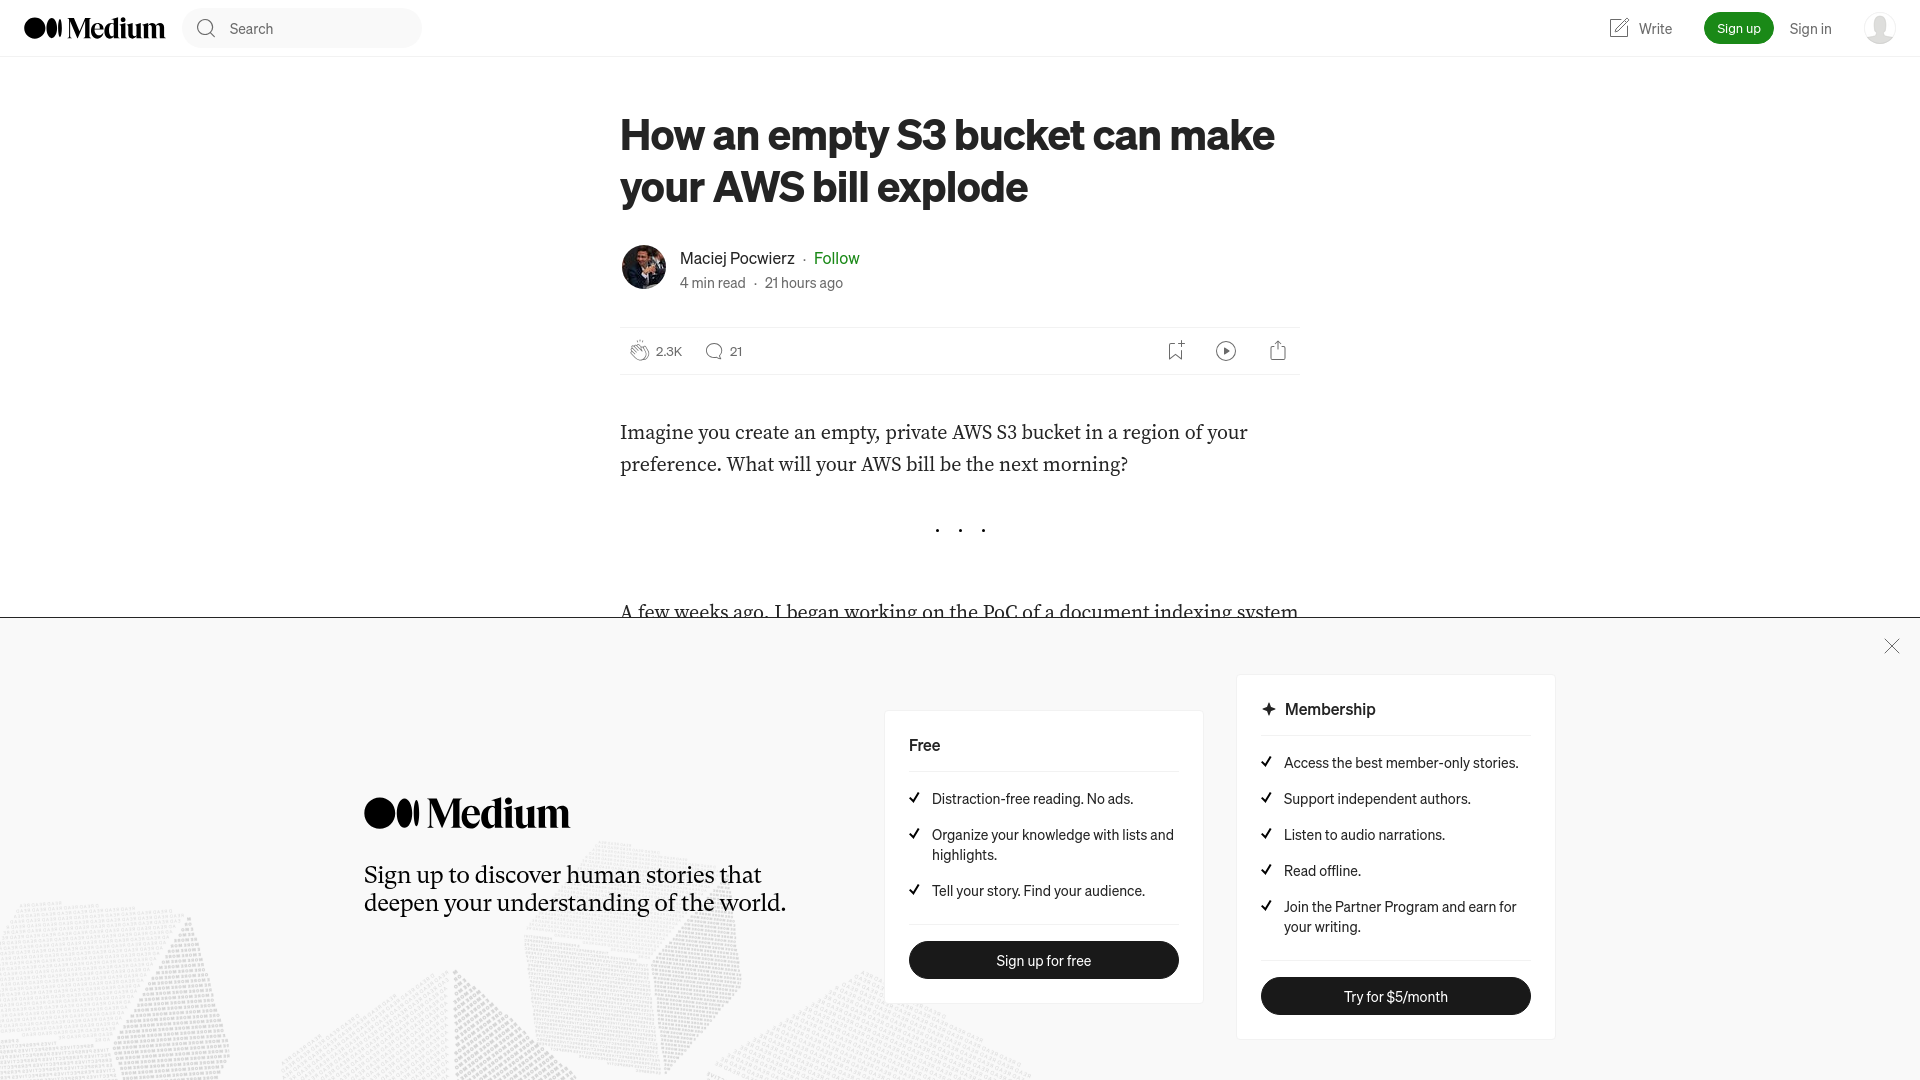Click the clap/like icon on article
The image size is (1920, 1080).
[x=638, y=349]
